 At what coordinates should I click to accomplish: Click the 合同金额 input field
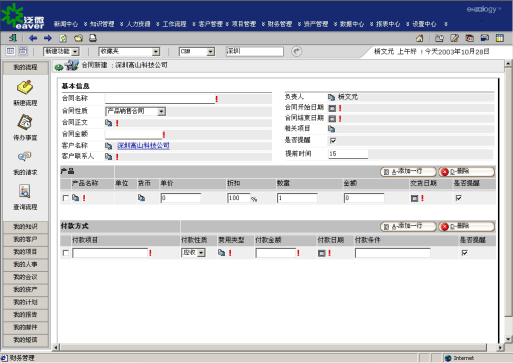[134, 134]
